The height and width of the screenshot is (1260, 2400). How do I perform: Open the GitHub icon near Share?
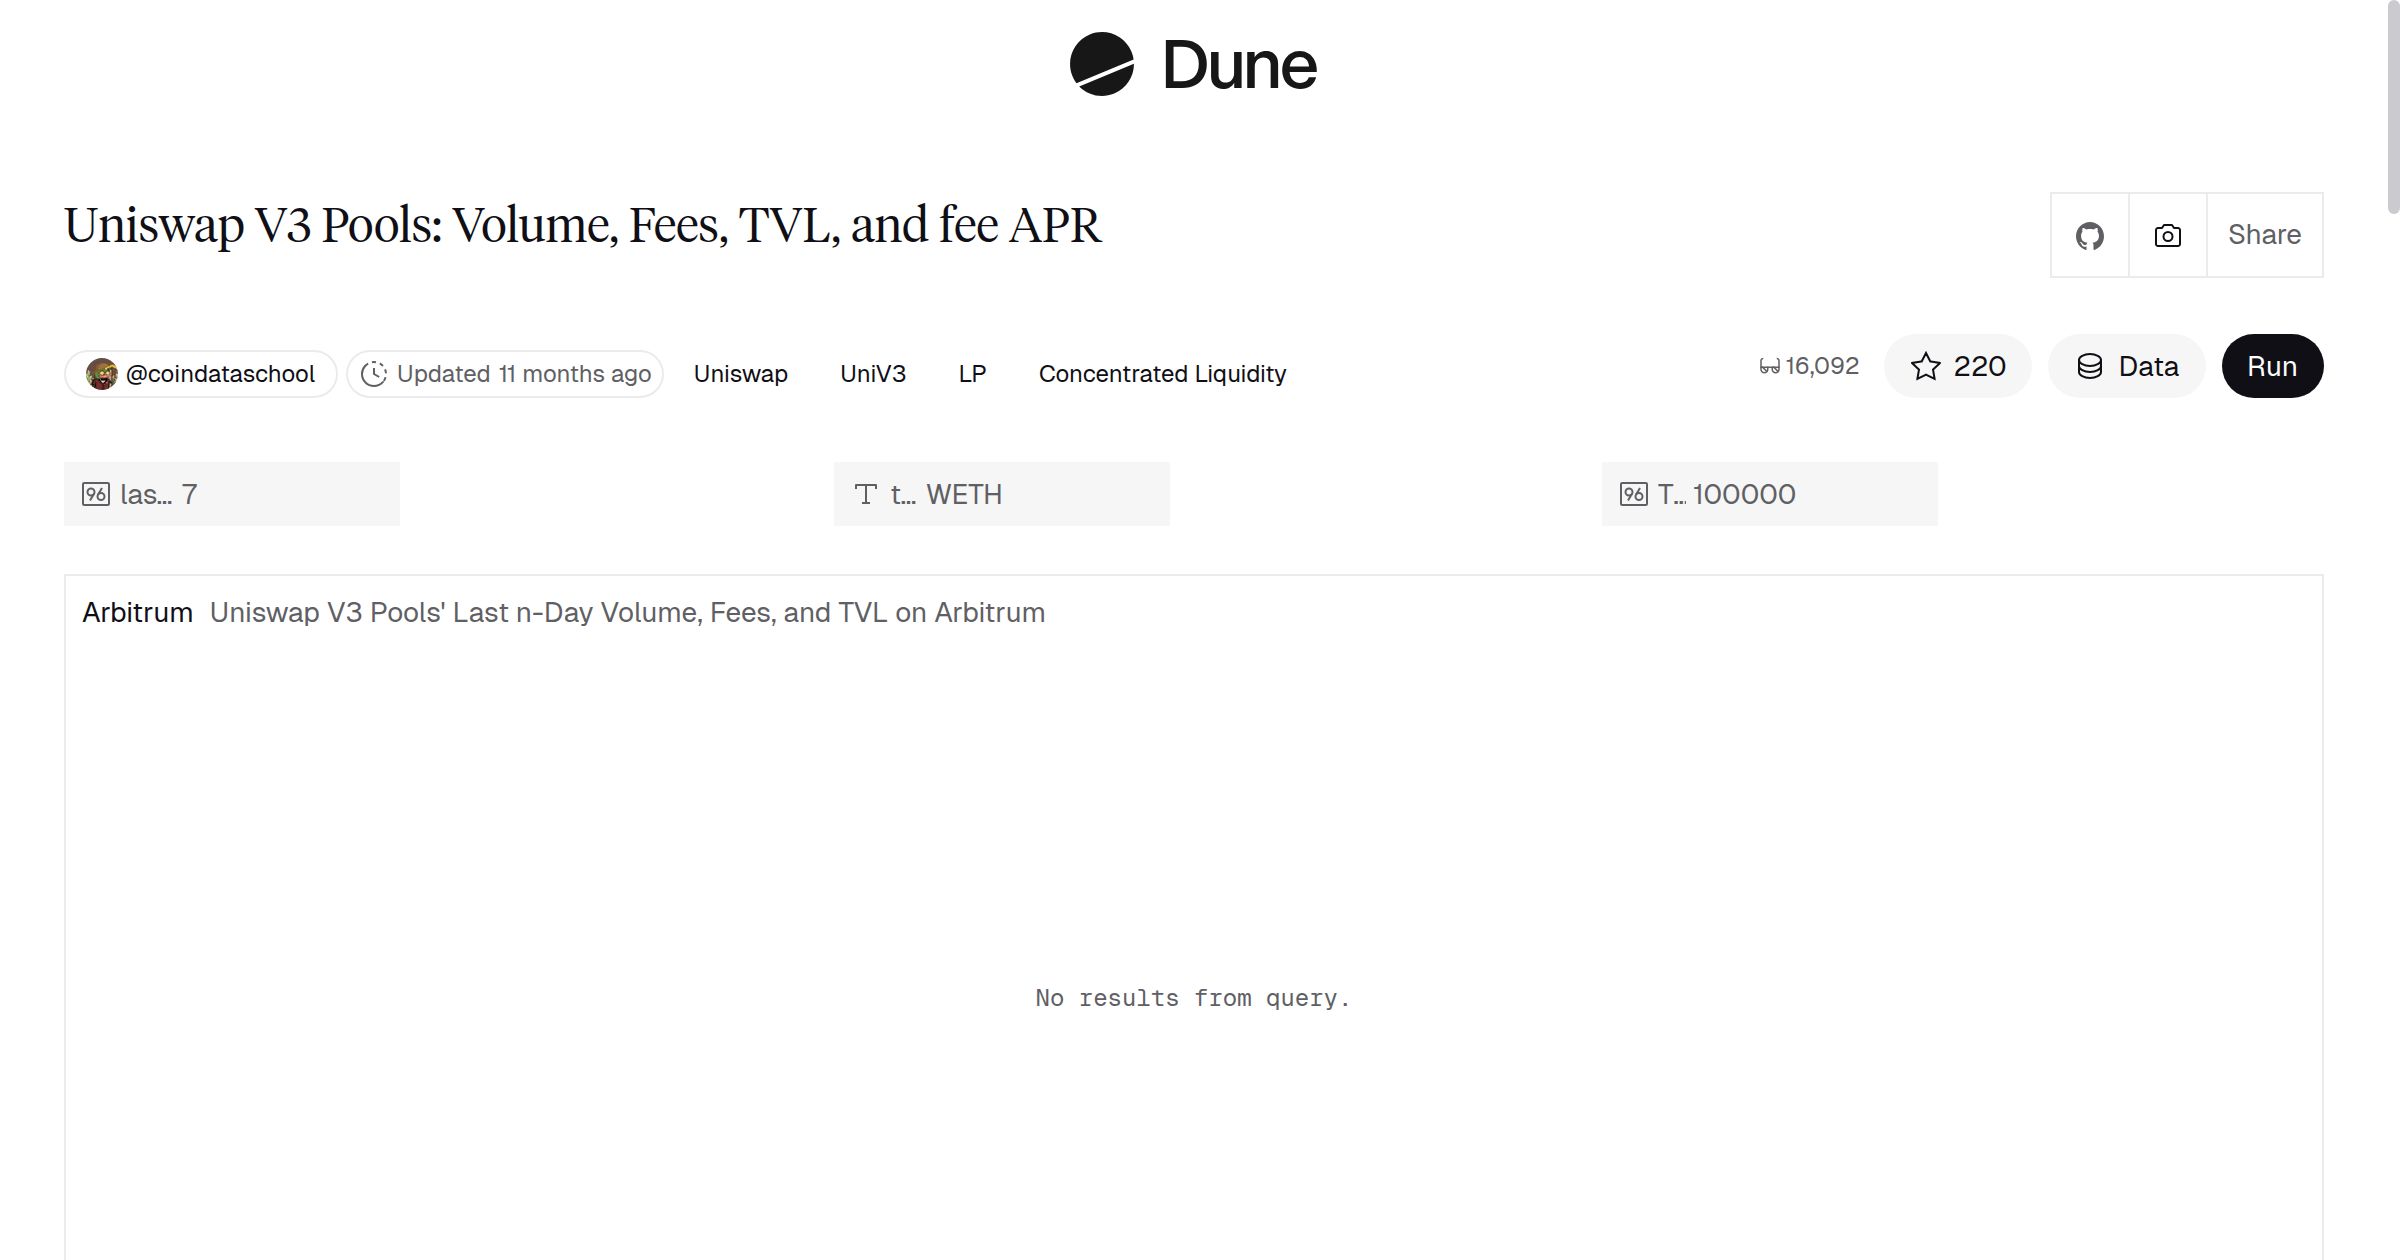(2089, 234)
